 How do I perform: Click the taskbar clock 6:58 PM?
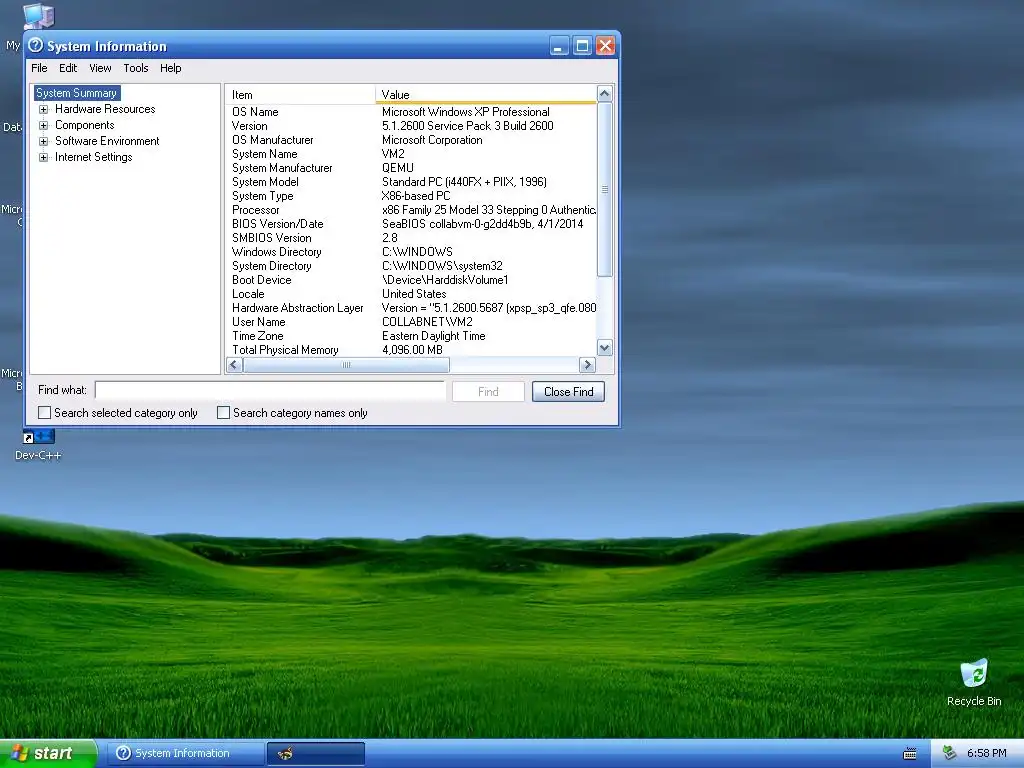coord(986,754)
